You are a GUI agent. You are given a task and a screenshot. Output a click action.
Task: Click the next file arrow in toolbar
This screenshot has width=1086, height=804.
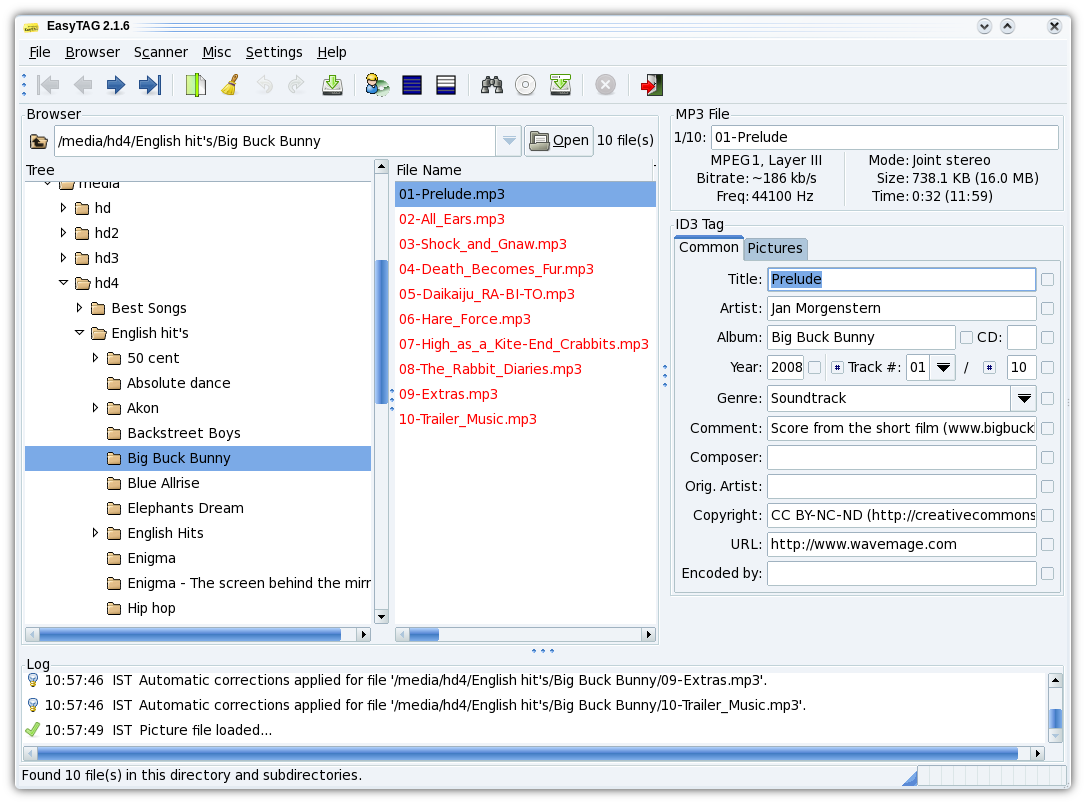click(x=116, y=85)
